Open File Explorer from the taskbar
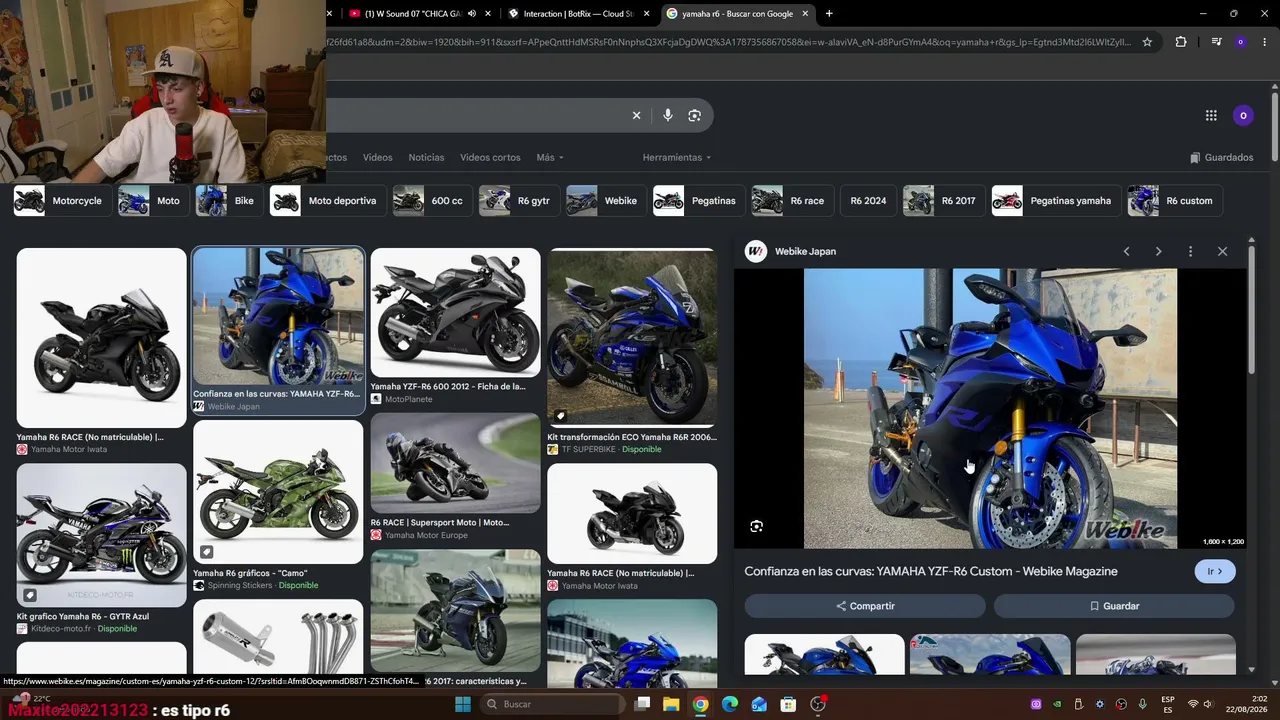The image size is (1280, 720). pos(671,704)
